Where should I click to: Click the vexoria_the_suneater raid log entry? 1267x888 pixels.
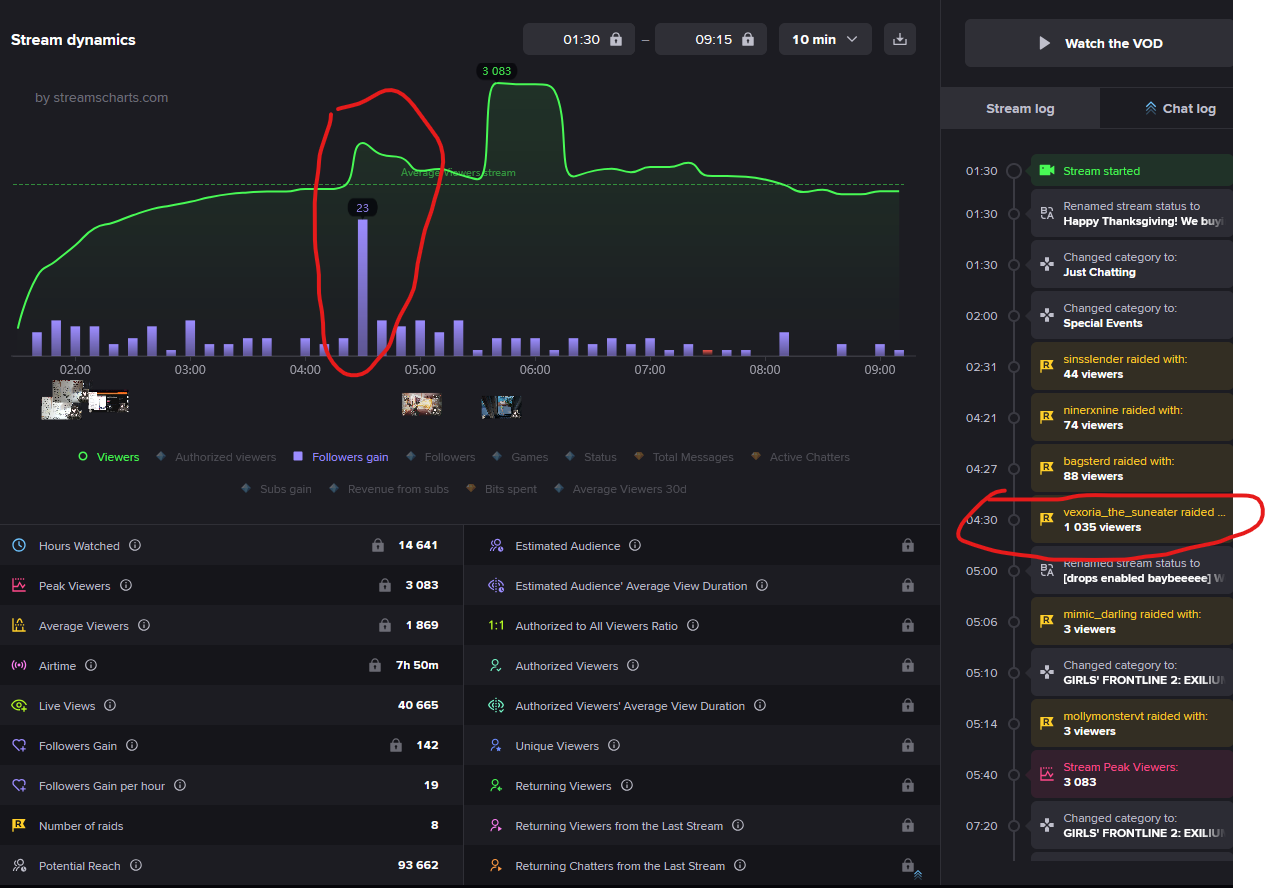coord(1130,519)
